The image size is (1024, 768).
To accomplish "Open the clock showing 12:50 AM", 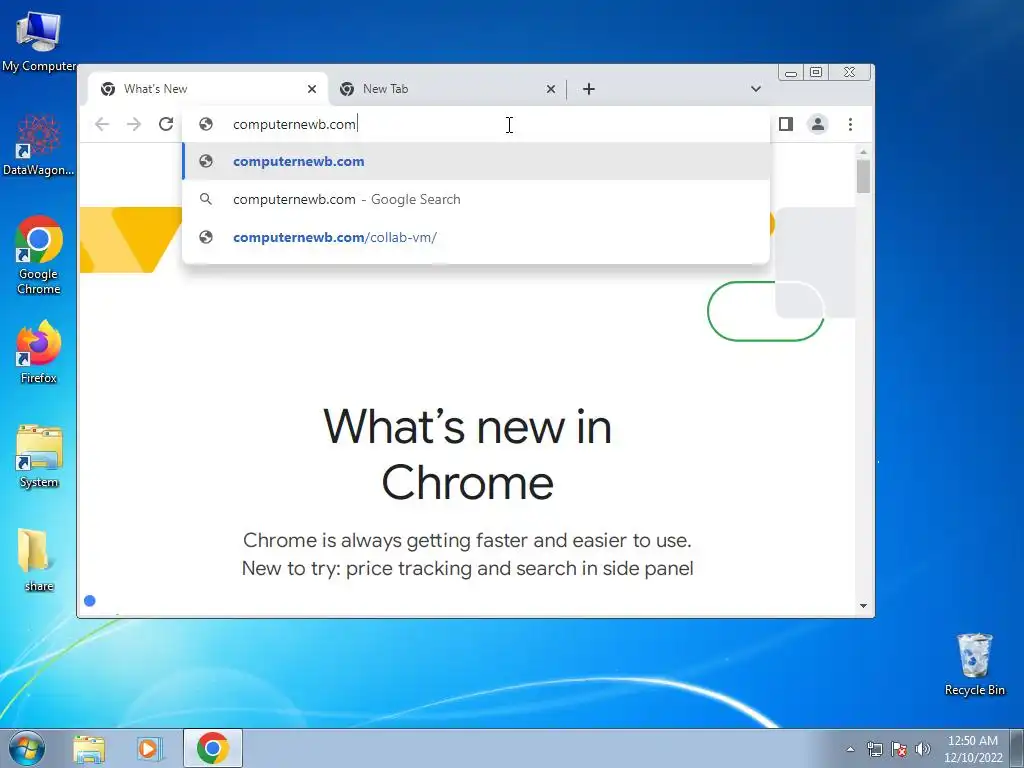I will pos(973,748).
